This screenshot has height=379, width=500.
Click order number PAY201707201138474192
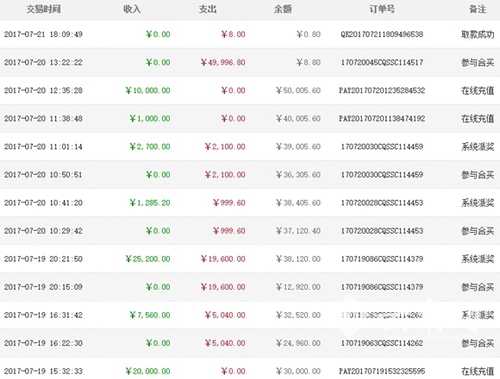[x=382, y=118]
